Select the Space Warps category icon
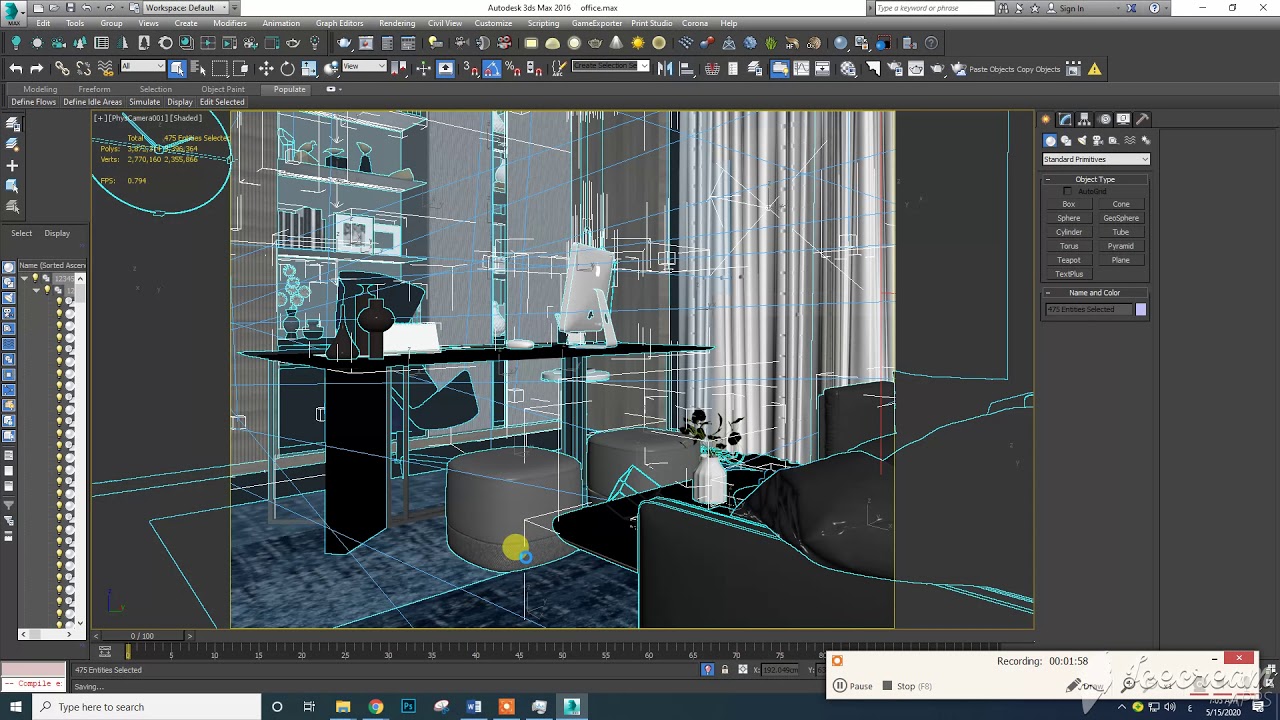Image resolution: width=1280 pixels, height=720 pixels. coord(1130,141)
